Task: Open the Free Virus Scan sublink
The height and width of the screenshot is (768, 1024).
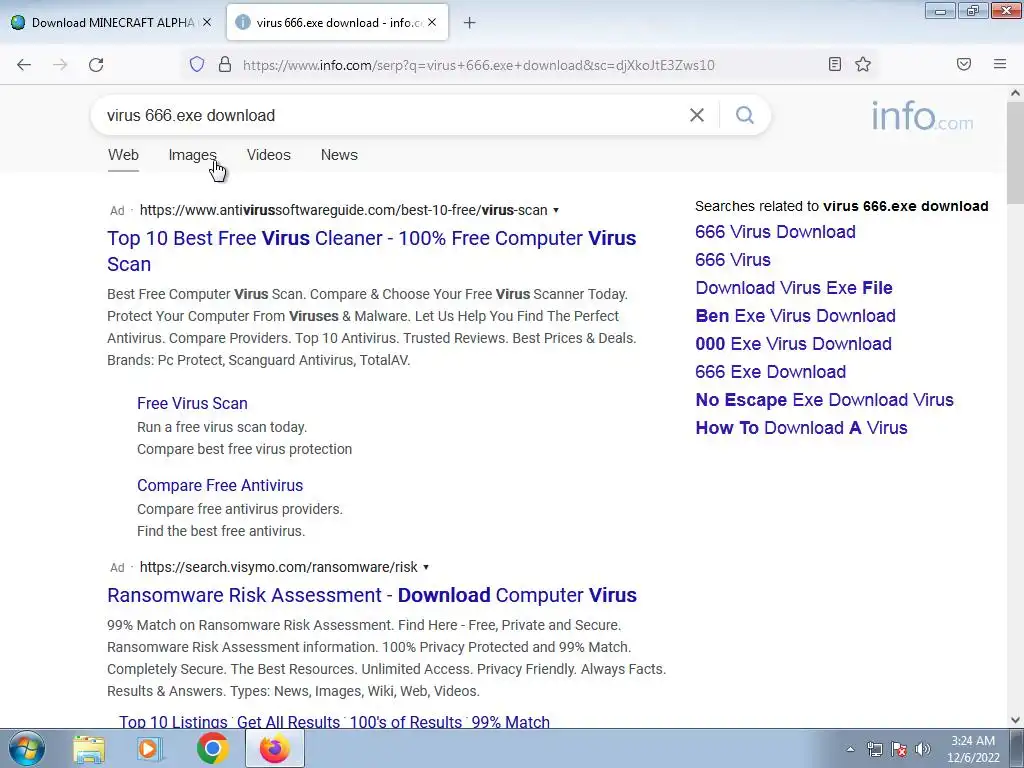Action: [x=192, y=403]
